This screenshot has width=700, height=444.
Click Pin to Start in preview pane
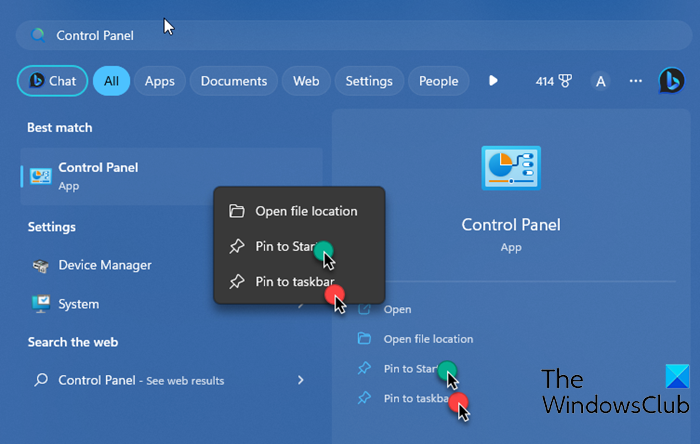(x=411, y=369)
